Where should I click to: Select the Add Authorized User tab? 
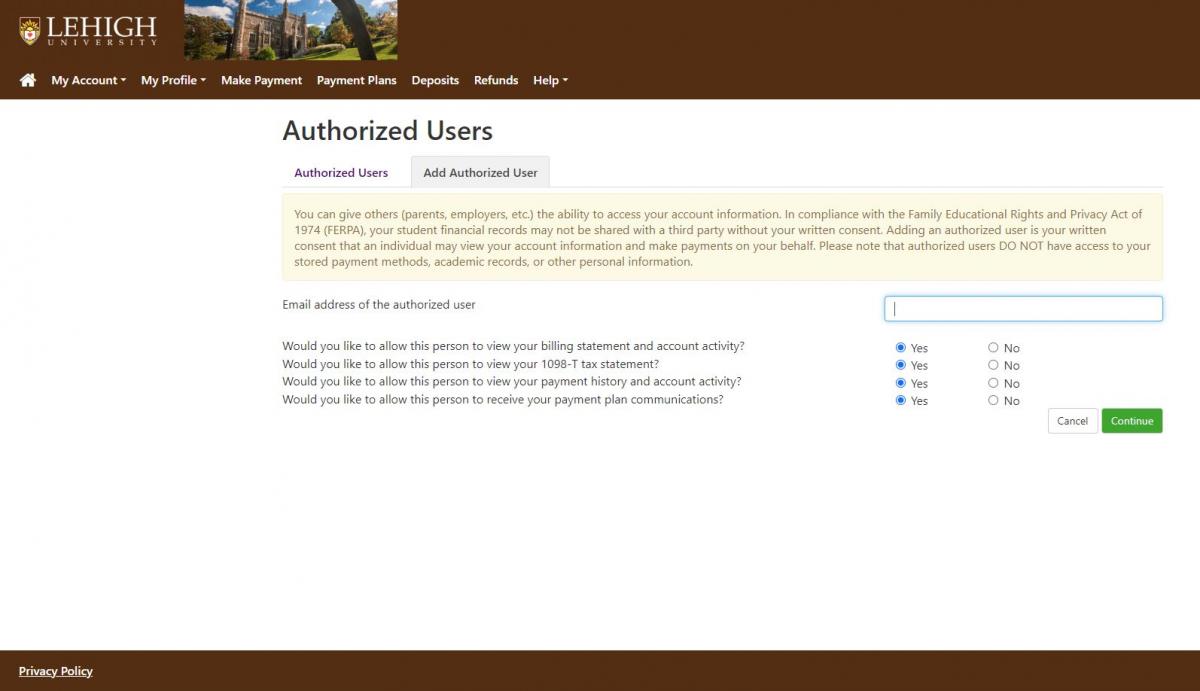pyautogui.click(x=480, y=173)
